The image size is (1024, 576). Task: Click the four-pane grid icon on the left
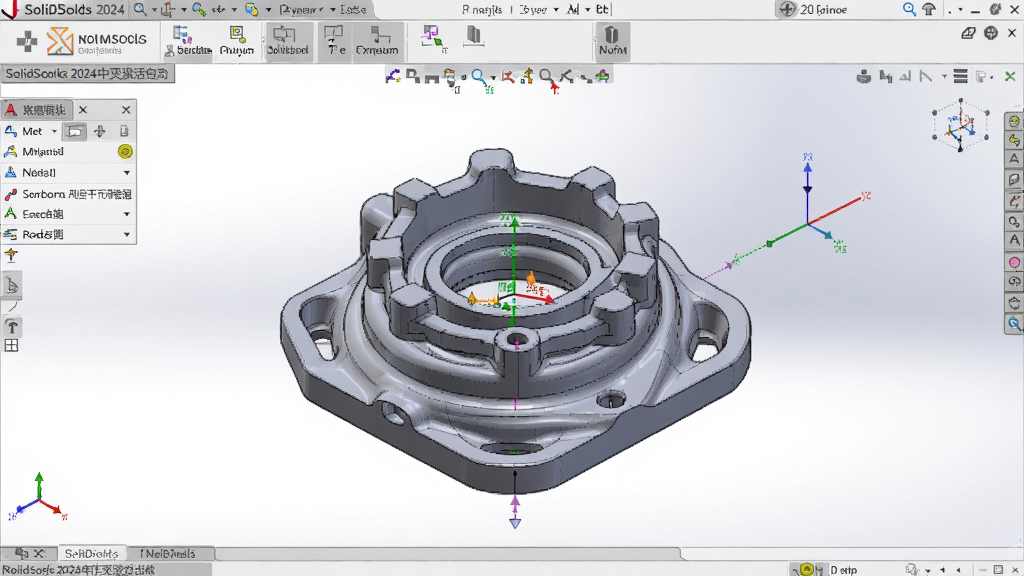(x=11, y=345)
